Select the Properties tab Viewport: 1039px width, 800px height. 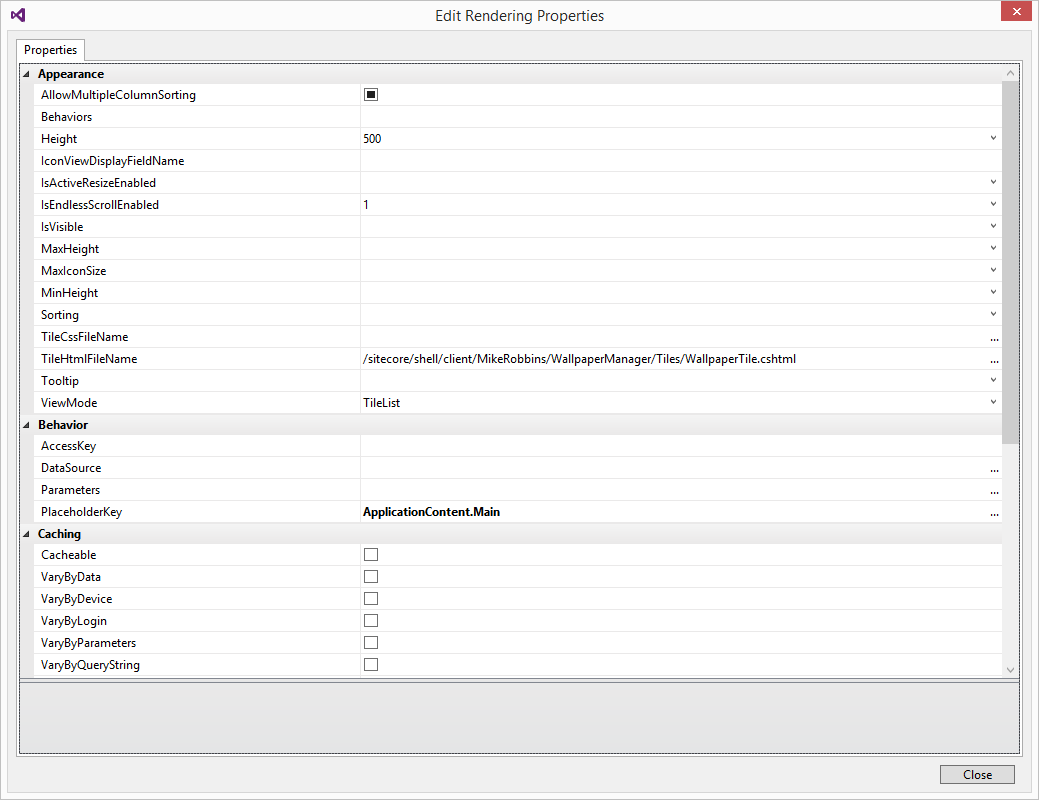(50, 50)
